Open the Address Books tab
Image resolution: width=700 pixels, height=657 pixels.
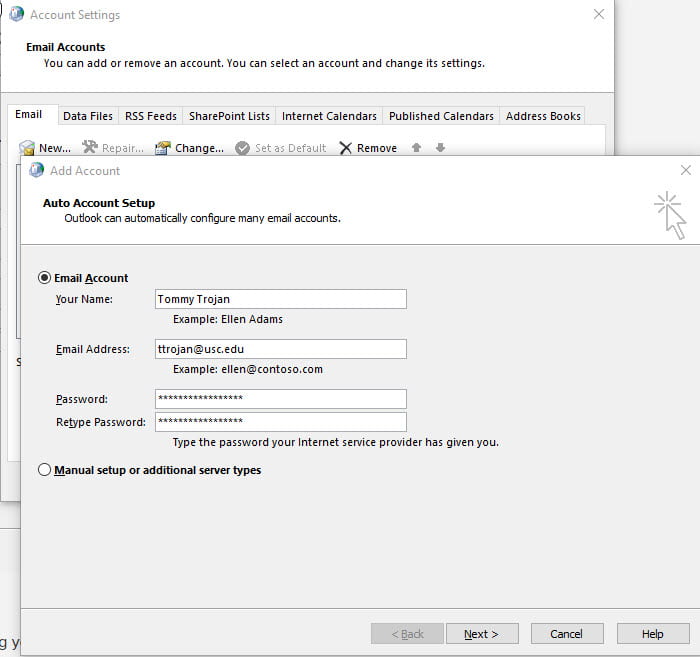(x=543, y=116)
